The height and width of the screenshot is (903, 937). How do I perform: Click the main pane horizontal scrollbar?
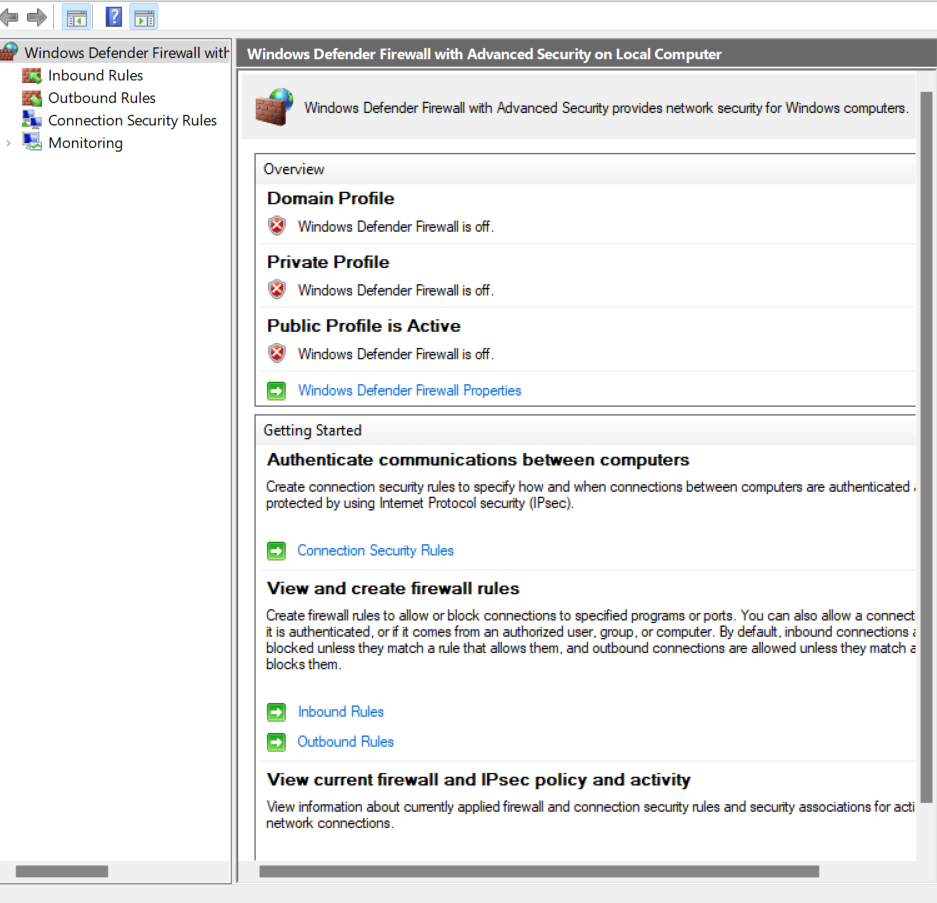[x=539, y=871]
